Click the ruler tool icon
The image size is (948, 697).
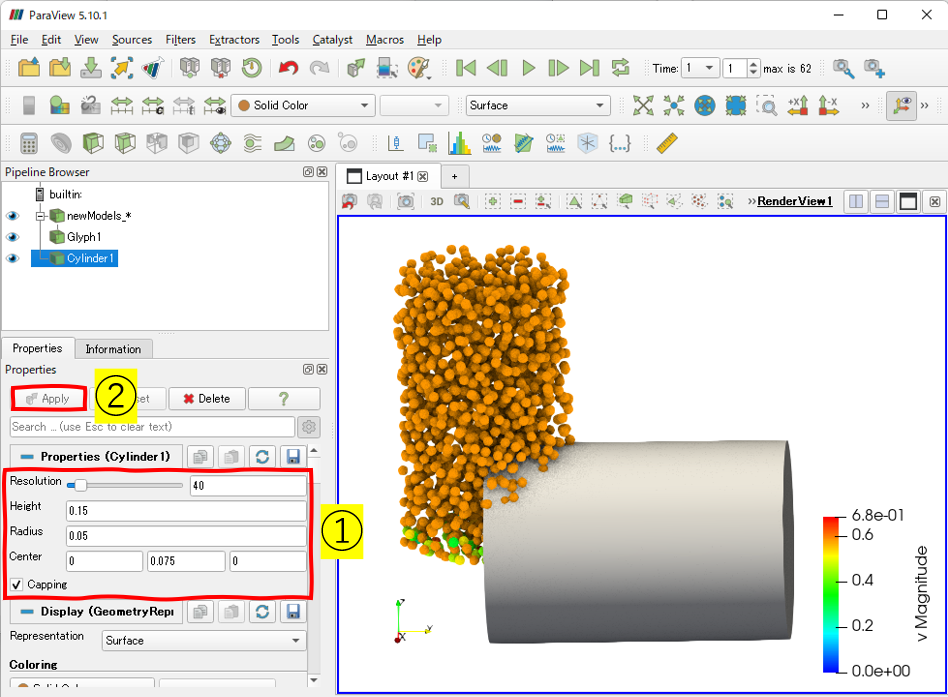(x=667, y=143)
